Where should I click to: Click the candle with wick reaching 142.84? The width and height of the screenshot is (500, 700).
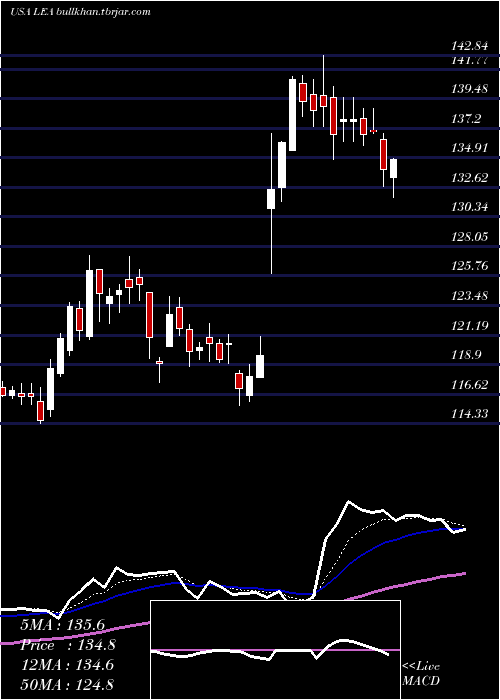coord(324,91)
